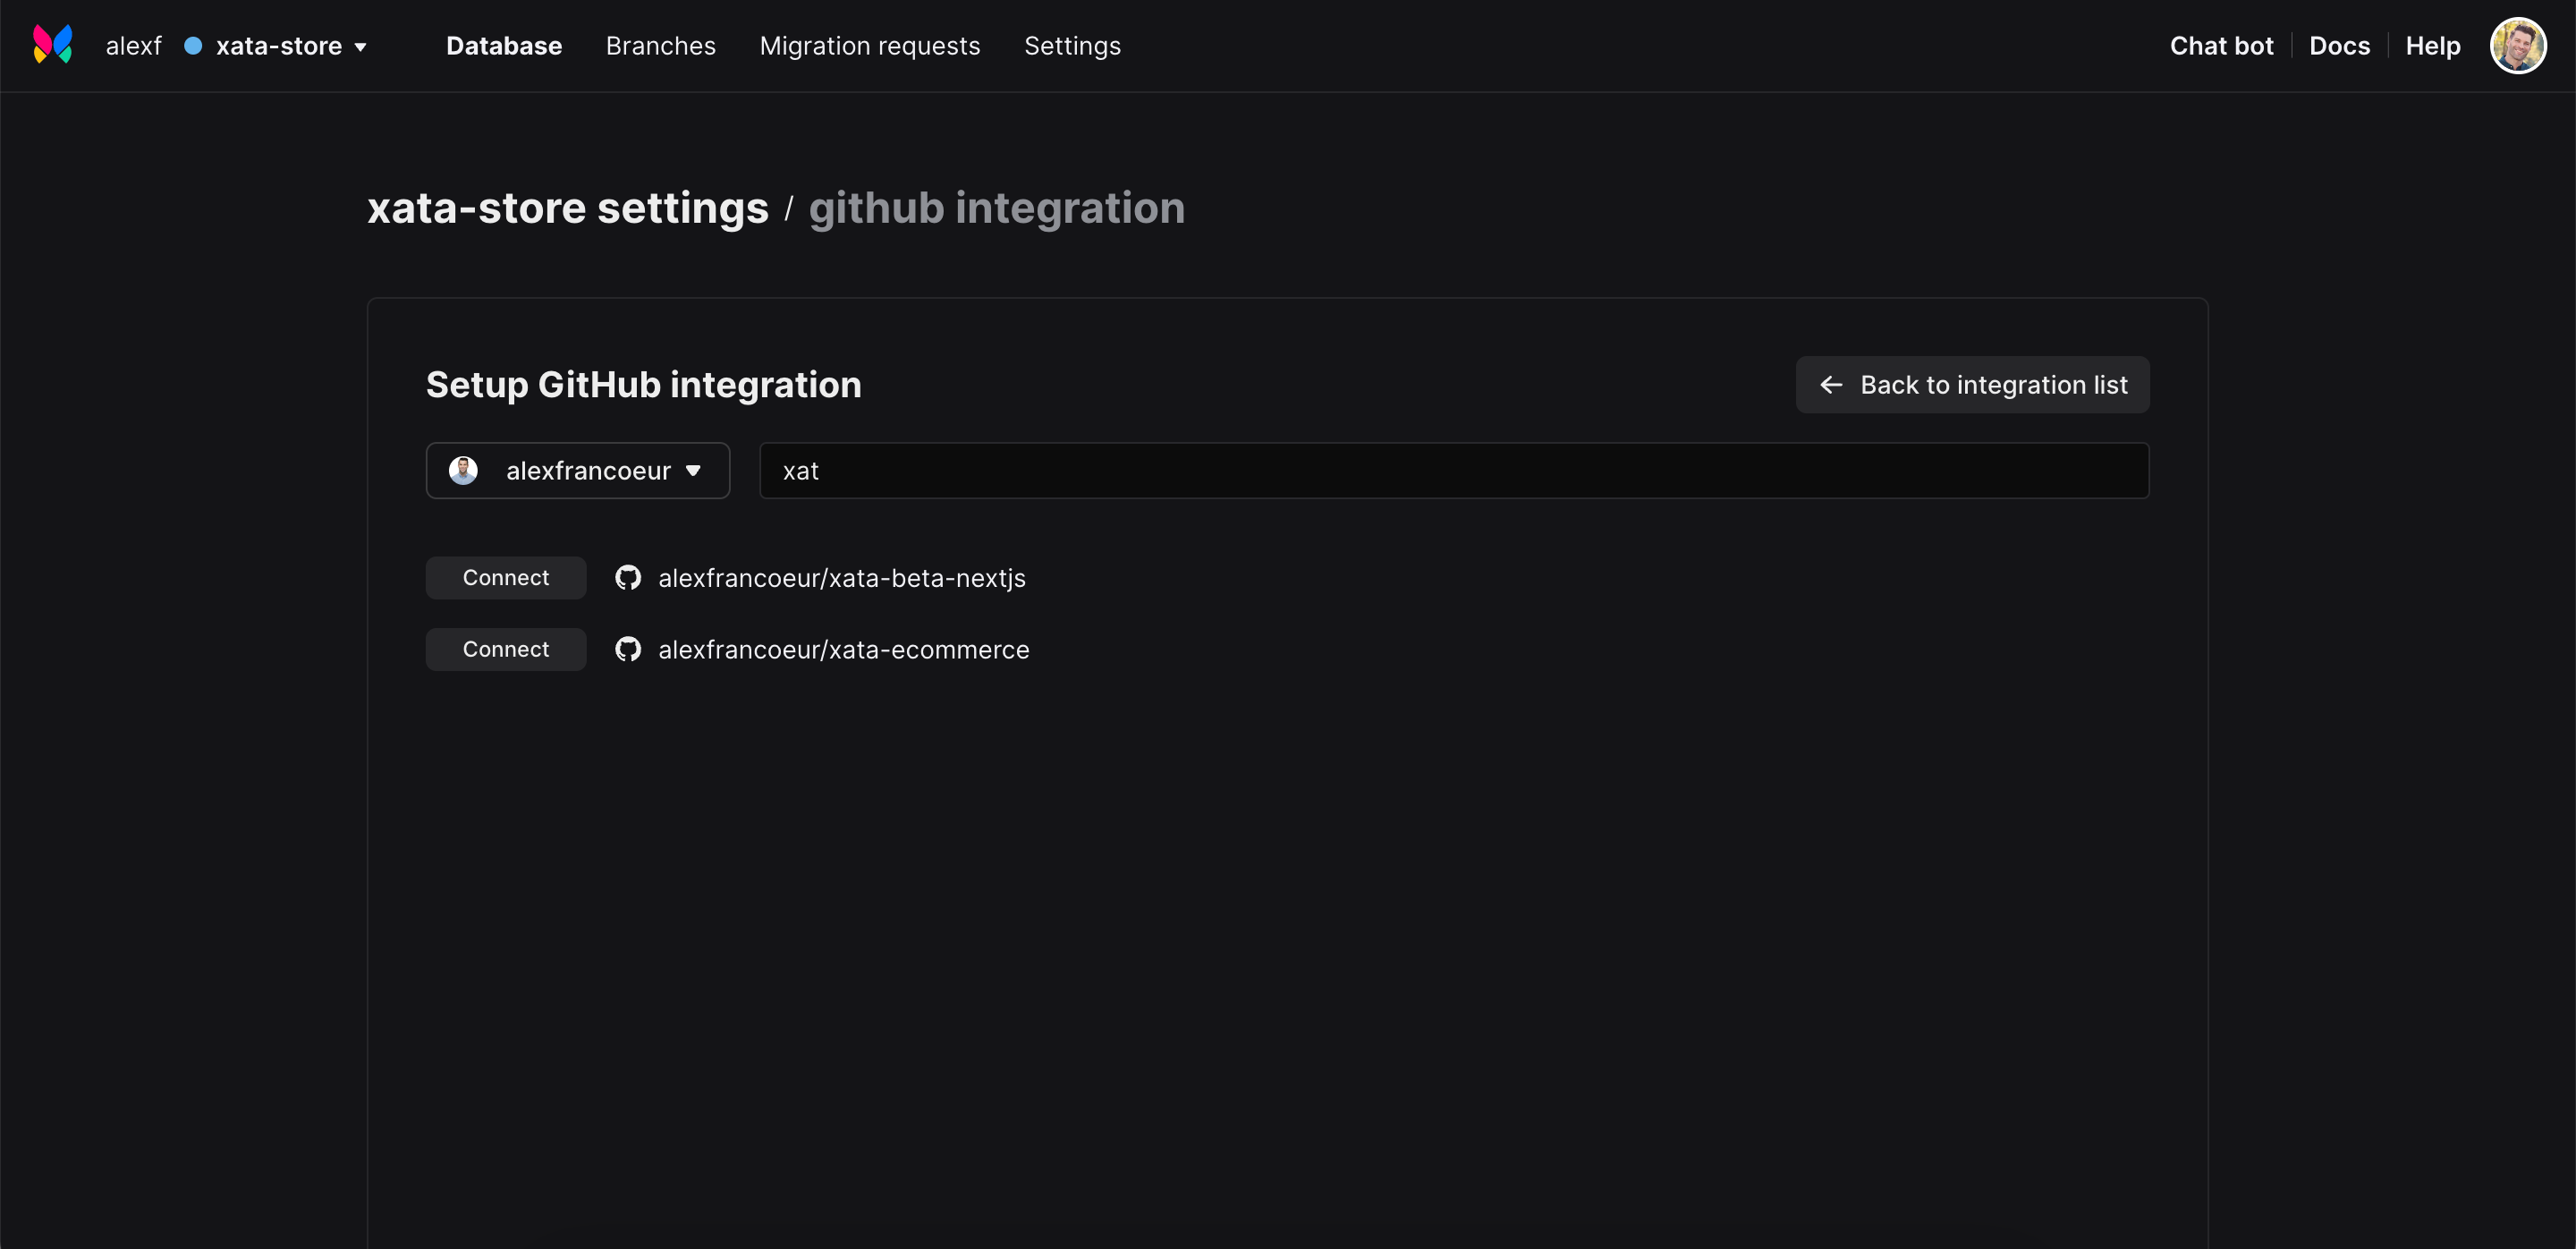Connect alexfrancoeur/xata-ecommerce repository
Screen dimensions: 2576x1249
point(505,649)
